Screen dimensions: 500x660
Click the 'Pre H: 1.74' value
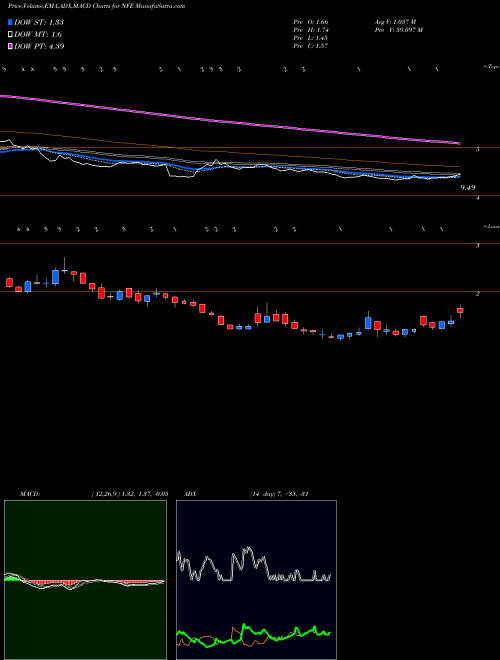point(311,30)
